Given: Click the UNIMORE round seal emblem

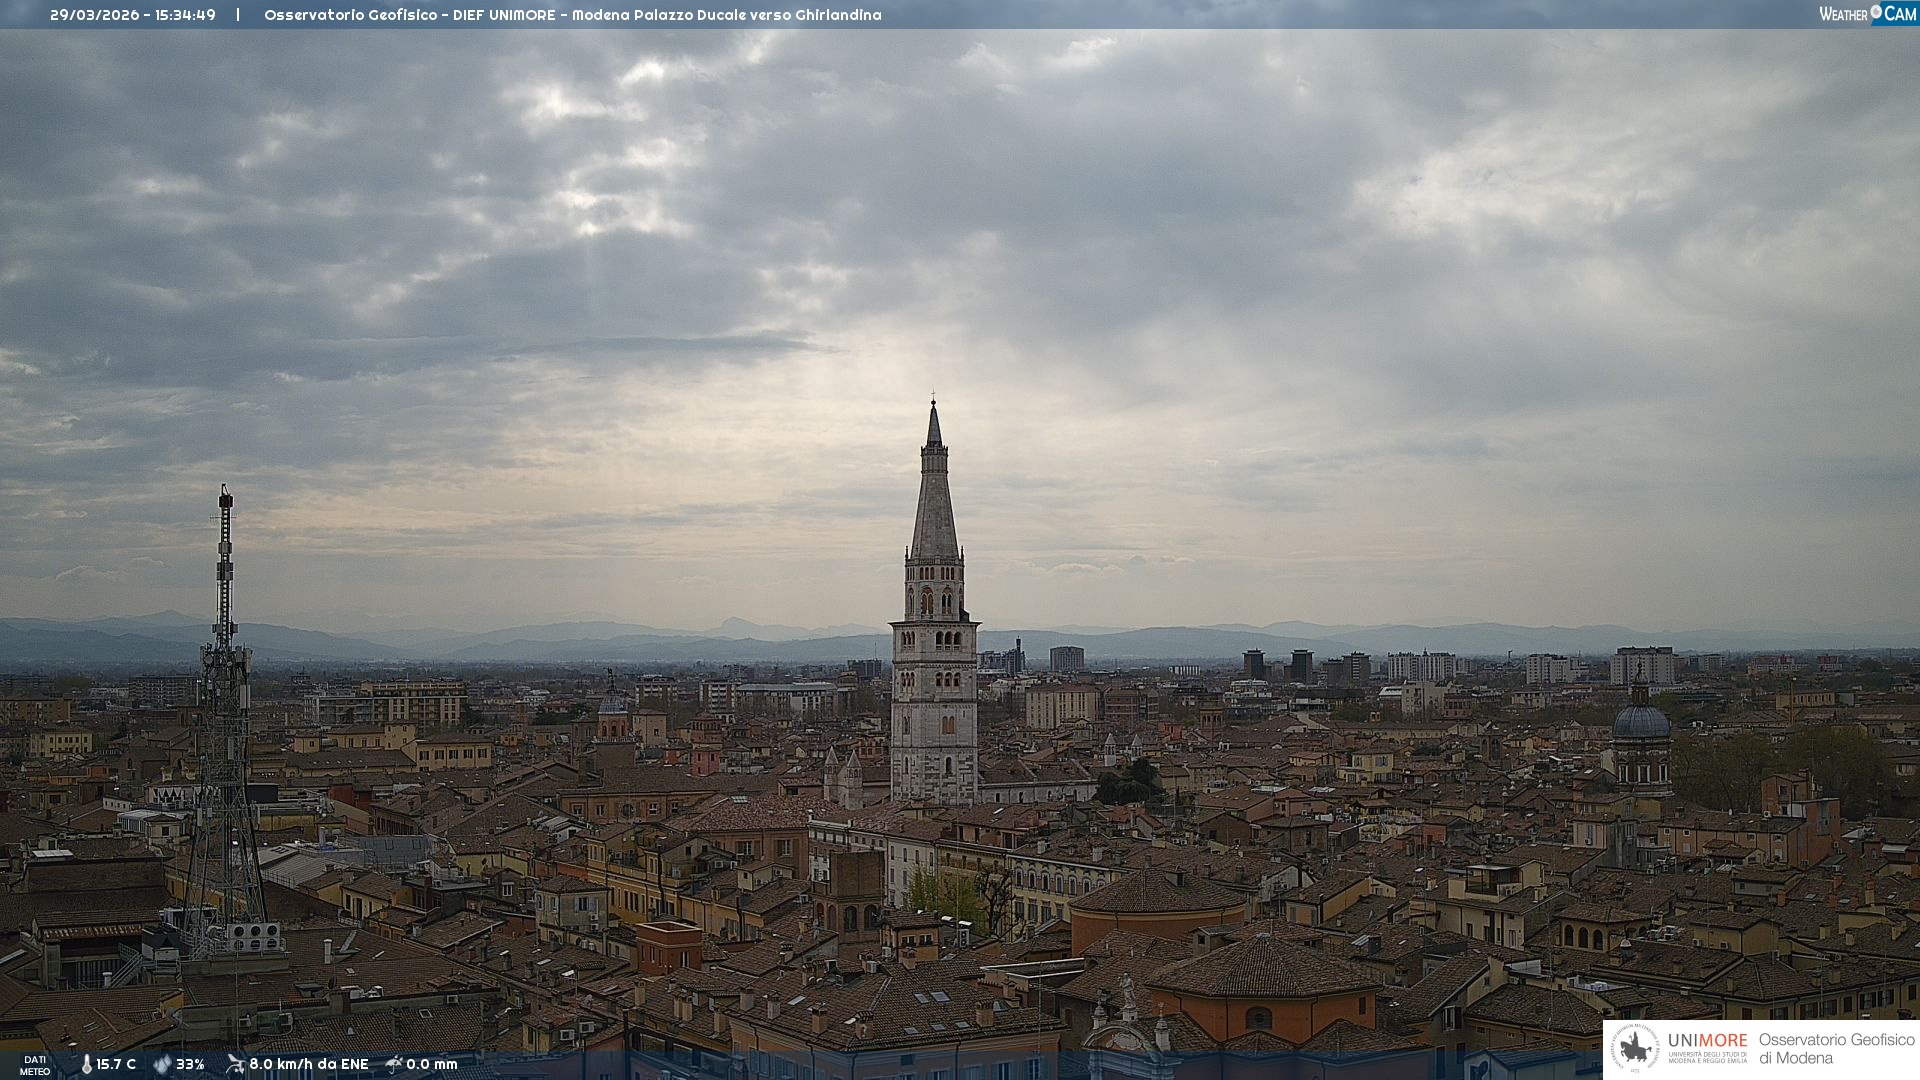Looking at the screenshot, I should click(1635, 1049).
